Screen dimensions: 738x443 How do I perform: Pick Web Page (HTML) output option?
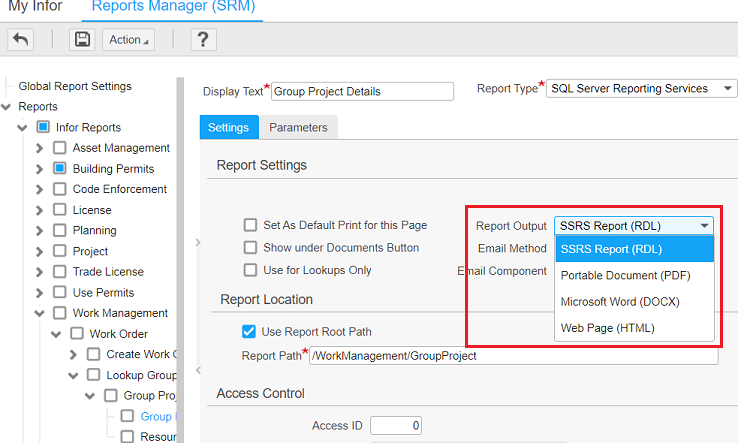click(608, 328)
